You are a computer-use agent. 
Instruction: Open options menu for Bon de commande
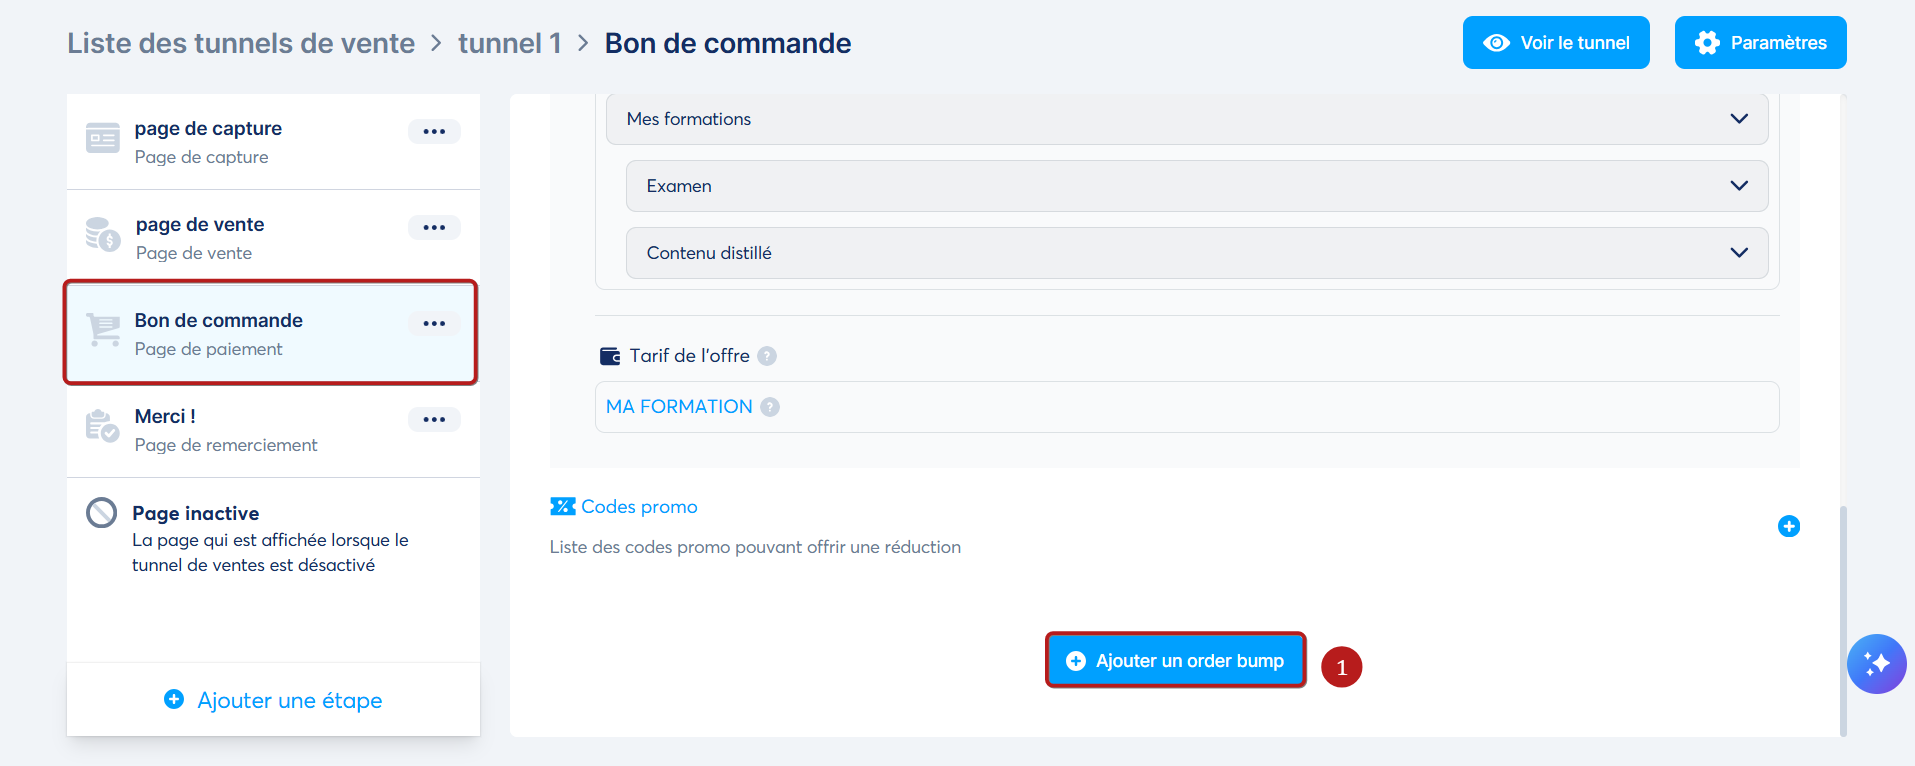point(434,324)
